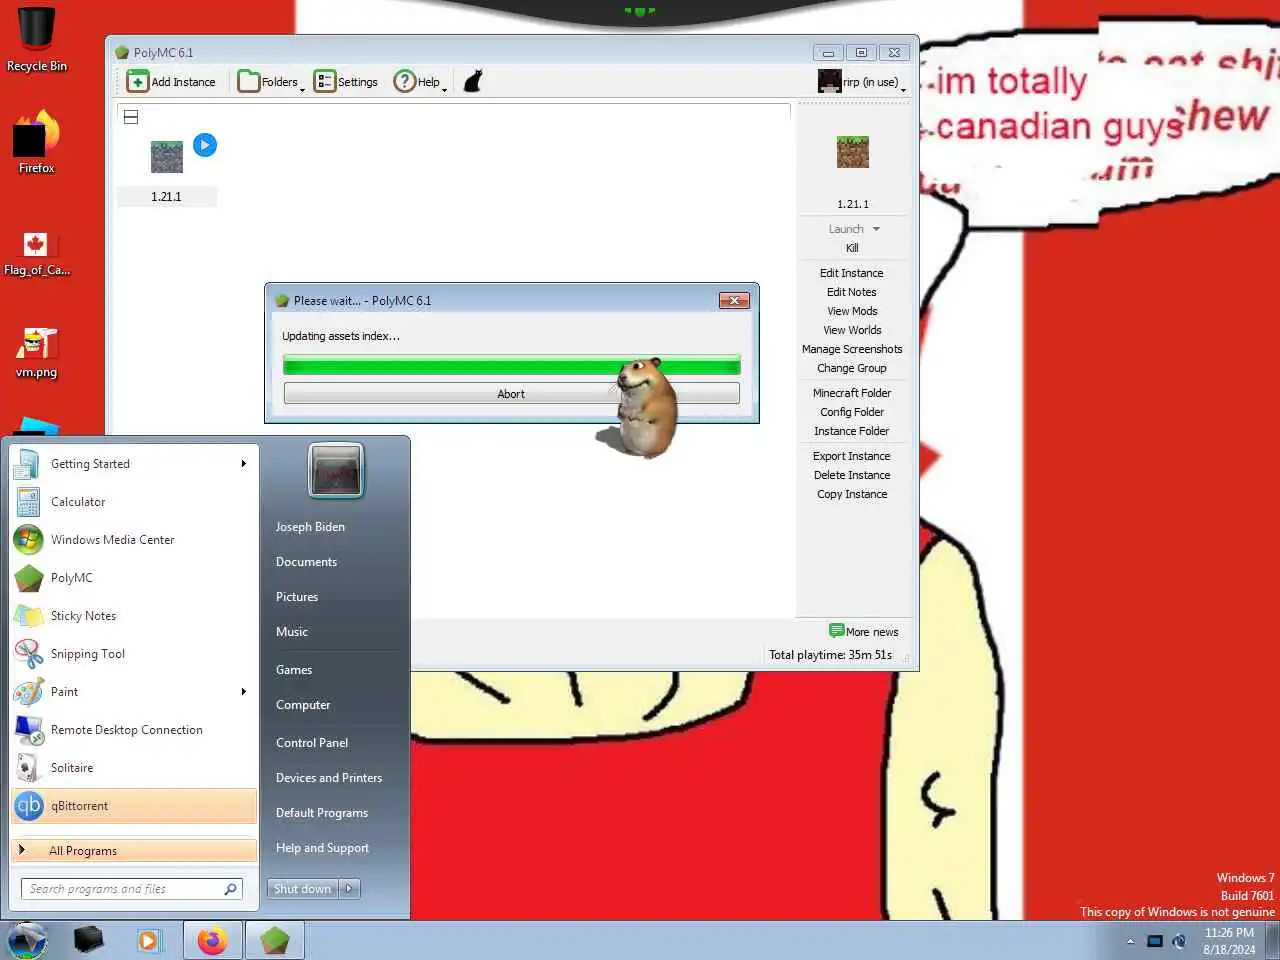Click the Search programs and files field
Viewport: 1280px width, 960px height.
pyautogui.click(x=132, y=889)
